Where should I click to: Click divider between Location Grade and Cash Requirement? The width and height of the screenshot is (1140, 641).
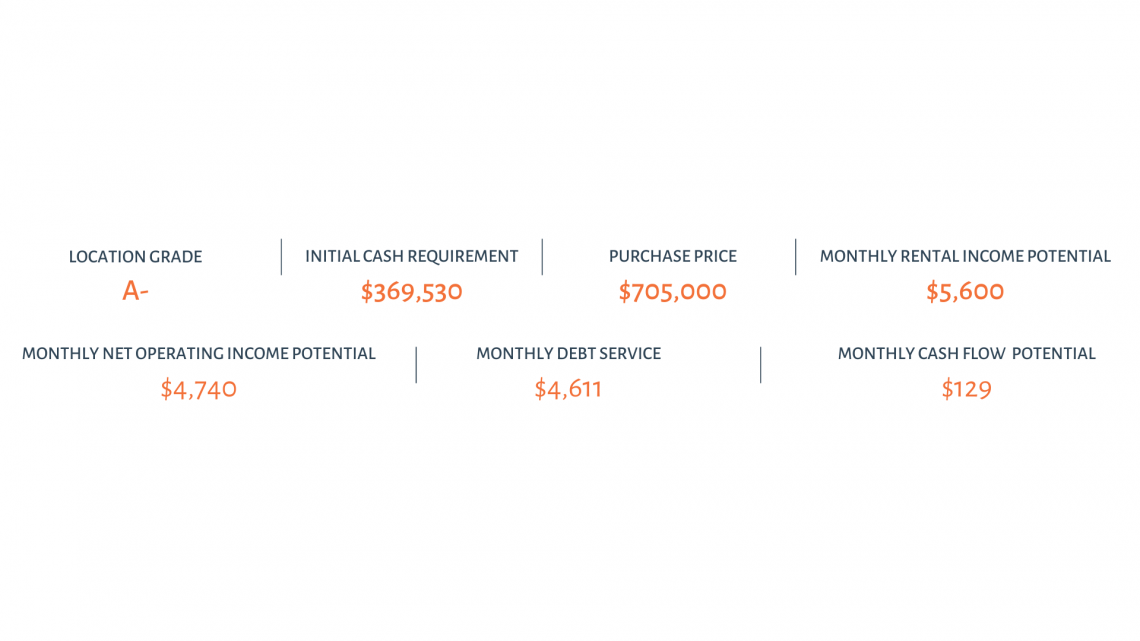pos(281,257)
